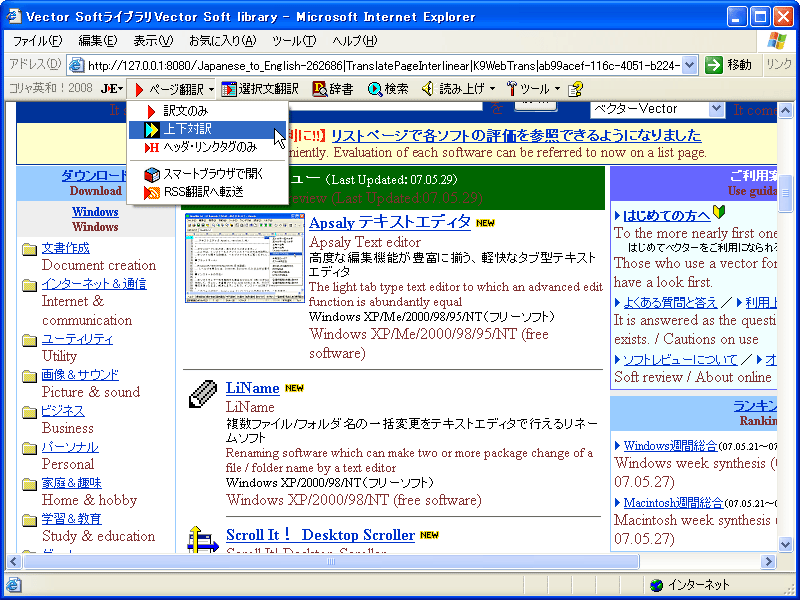Expand the ツール toolbar dropdown arrow

tap(557, 89)
